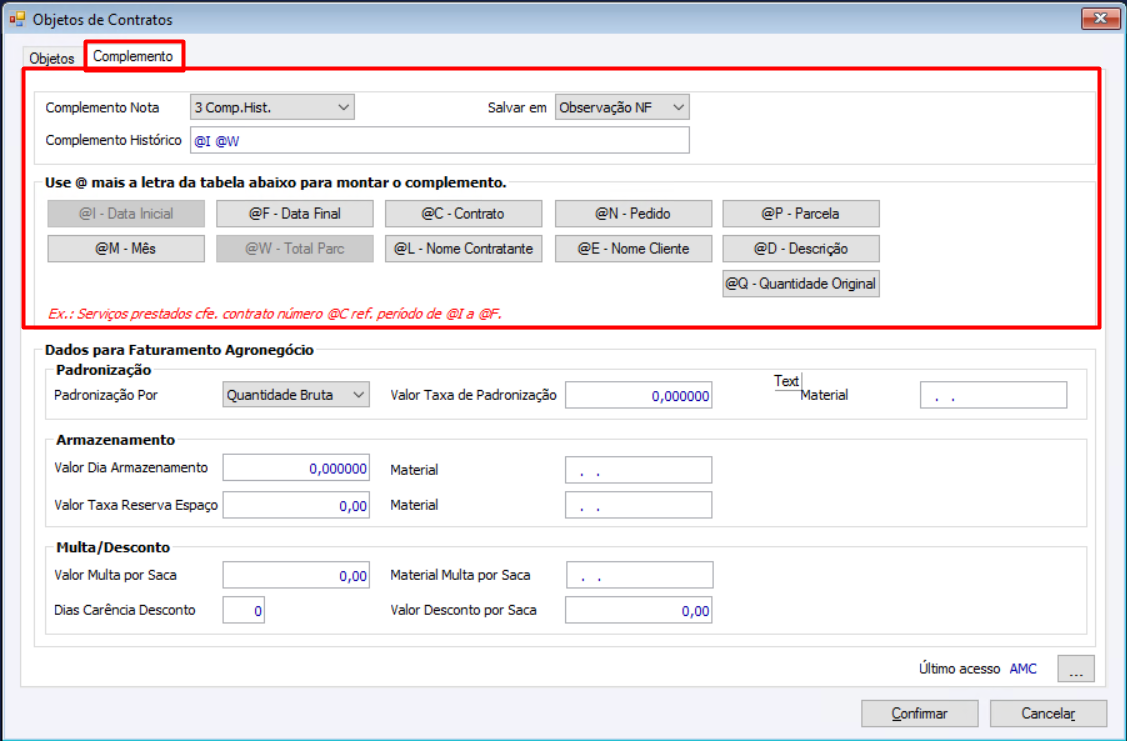Switch to the Objetos tab
1127x741 pixels.
(x=52, y=58)
